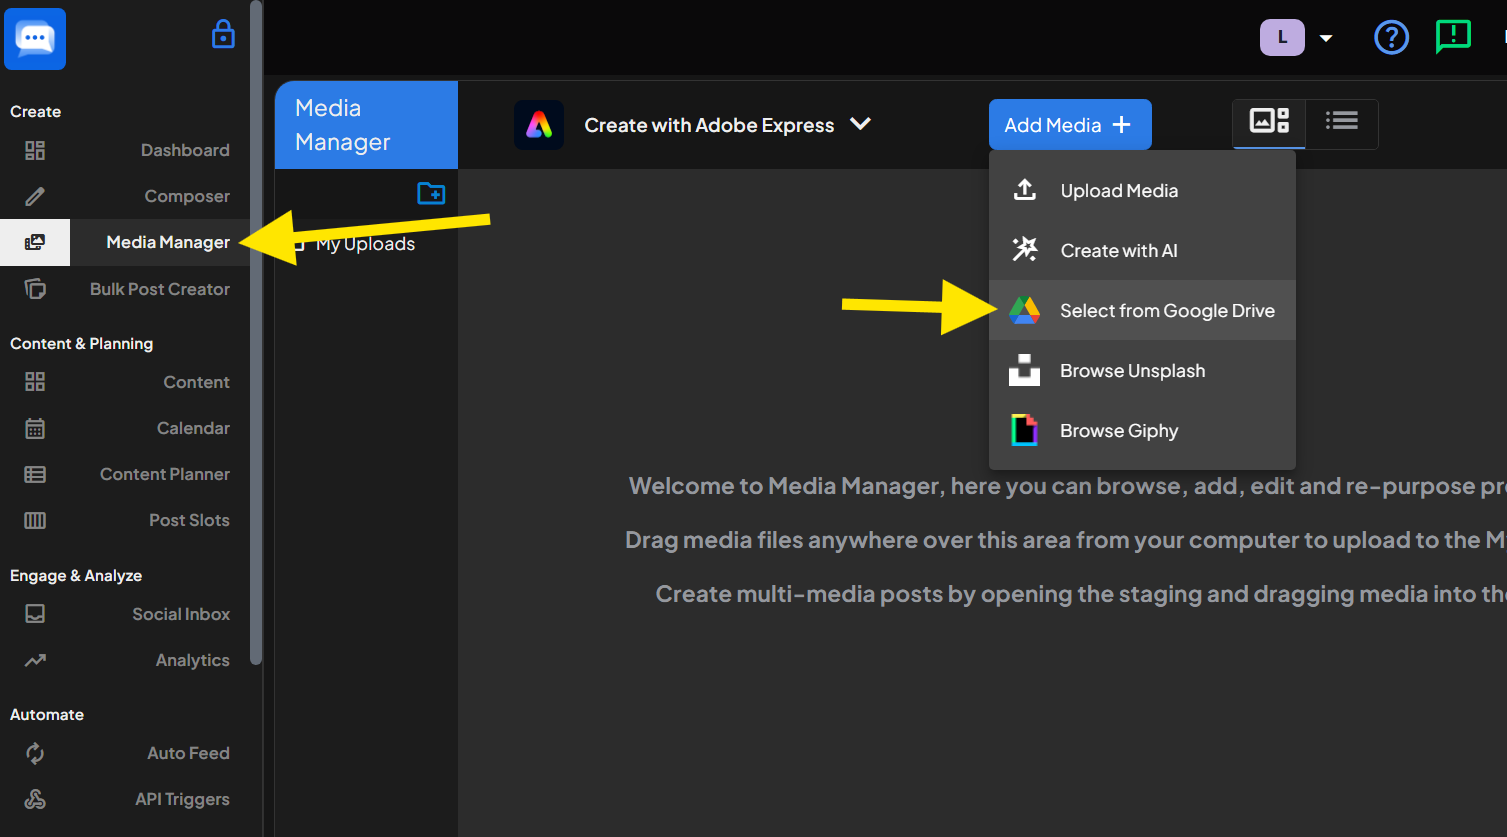Switch to grid view layout
The width and height of the screenshot is (1507, 837).
point(1269,122)
